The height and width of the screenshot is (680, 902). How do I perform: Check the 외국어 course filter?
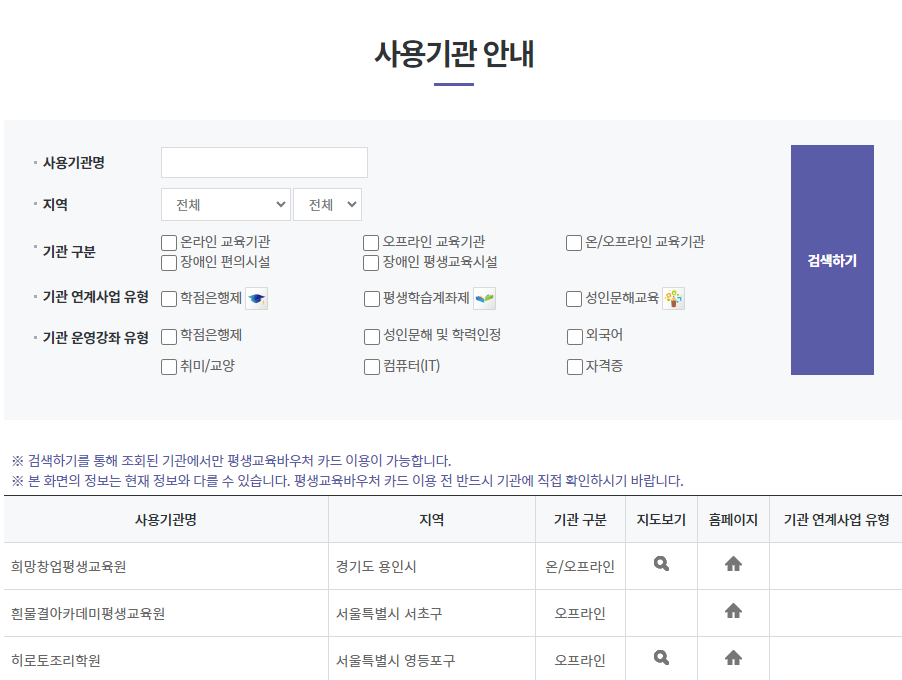pyautogui.click(x=573, y=337)
